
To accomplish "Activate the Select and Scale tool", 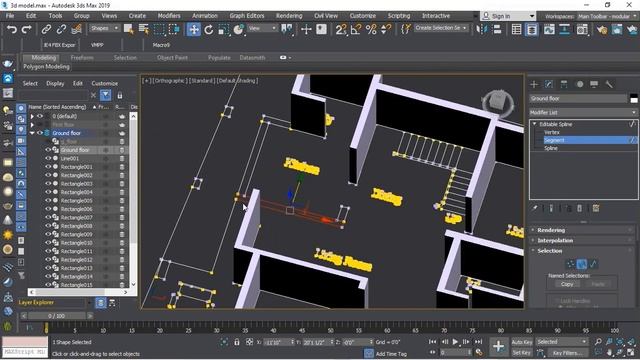I will [x=224, y=29].
